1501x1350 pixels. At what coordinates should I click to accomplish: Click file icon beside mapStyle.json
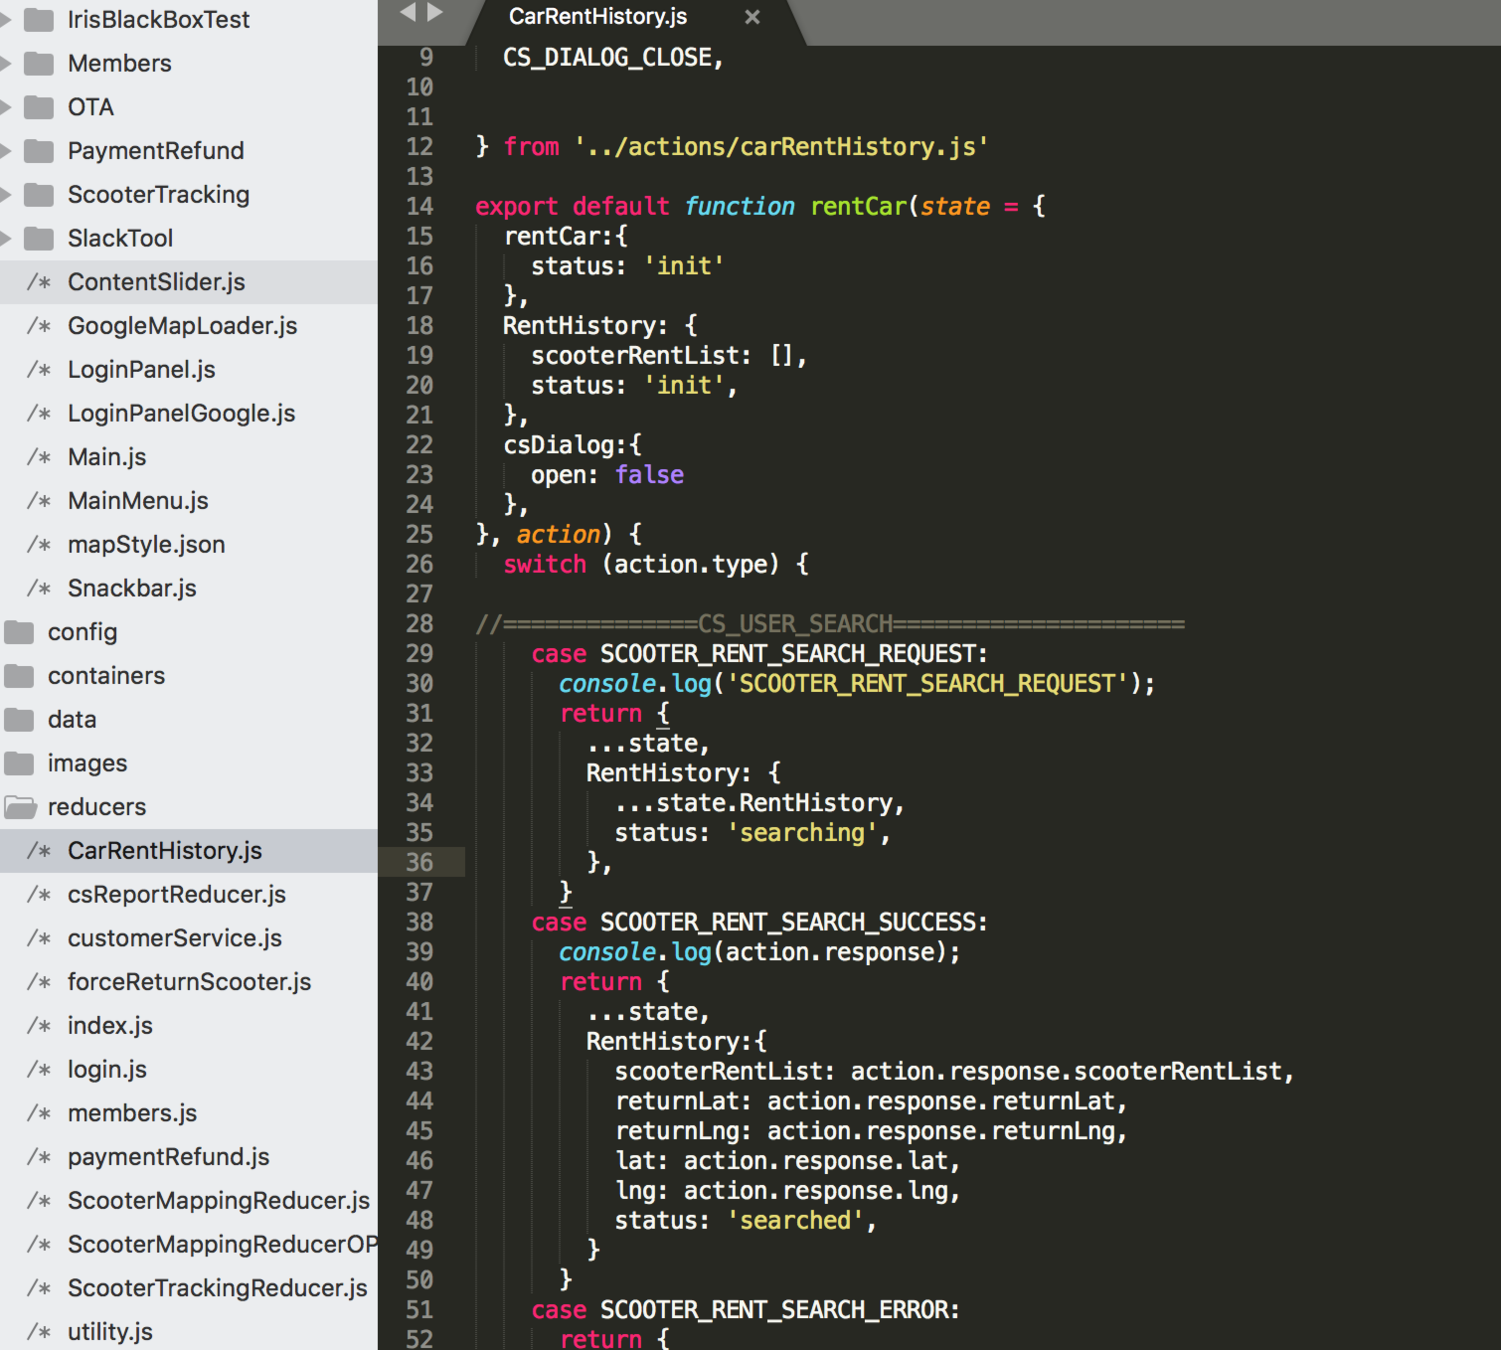tap(39, 545)
